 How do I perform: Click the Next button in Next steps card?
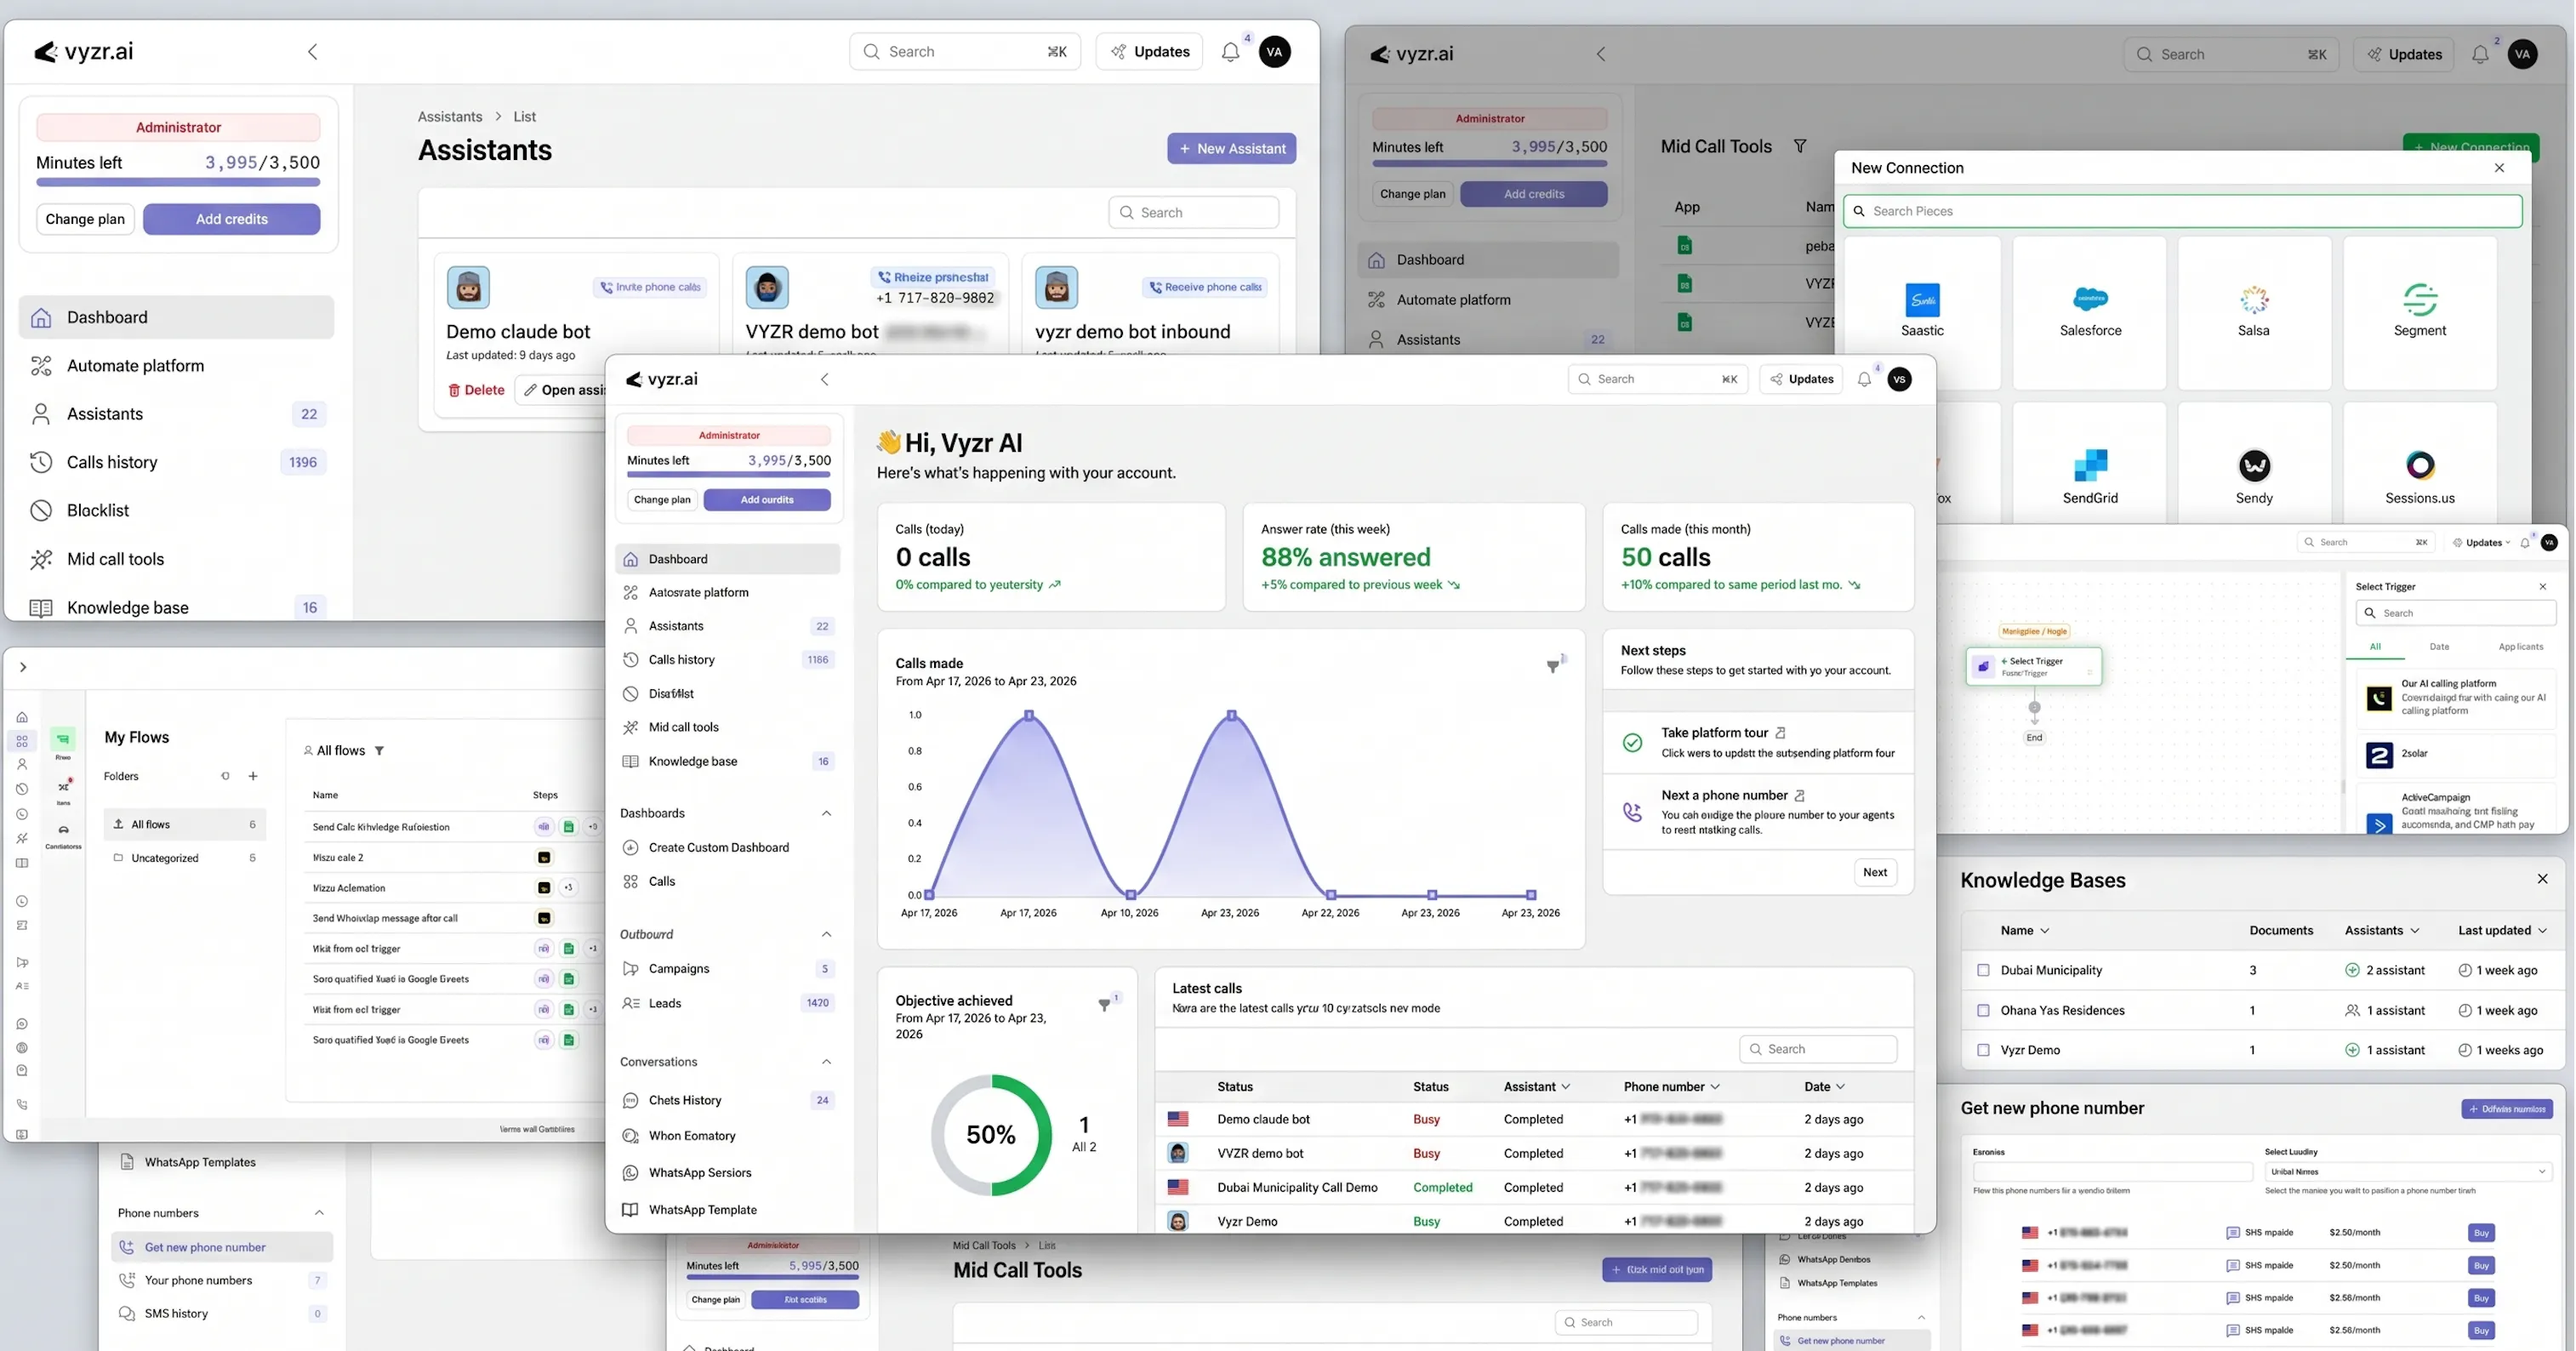coord(1874,872)
